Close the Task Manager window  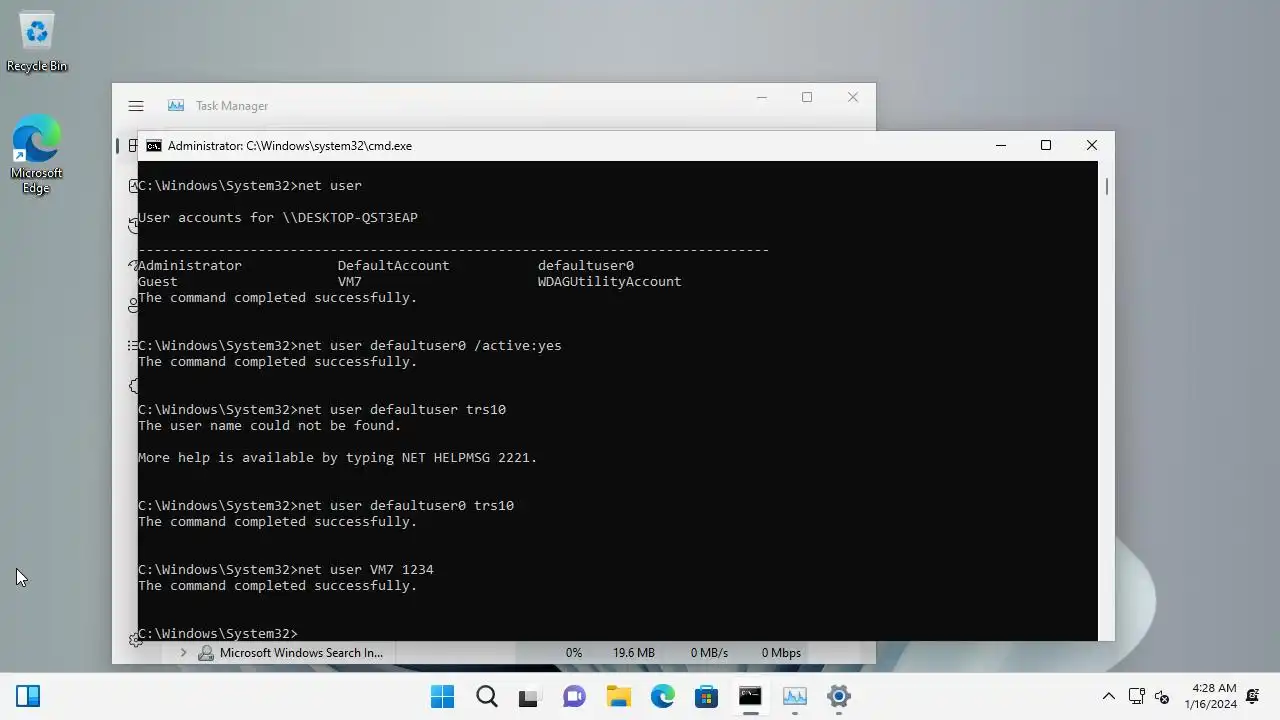tap(853, 98)
